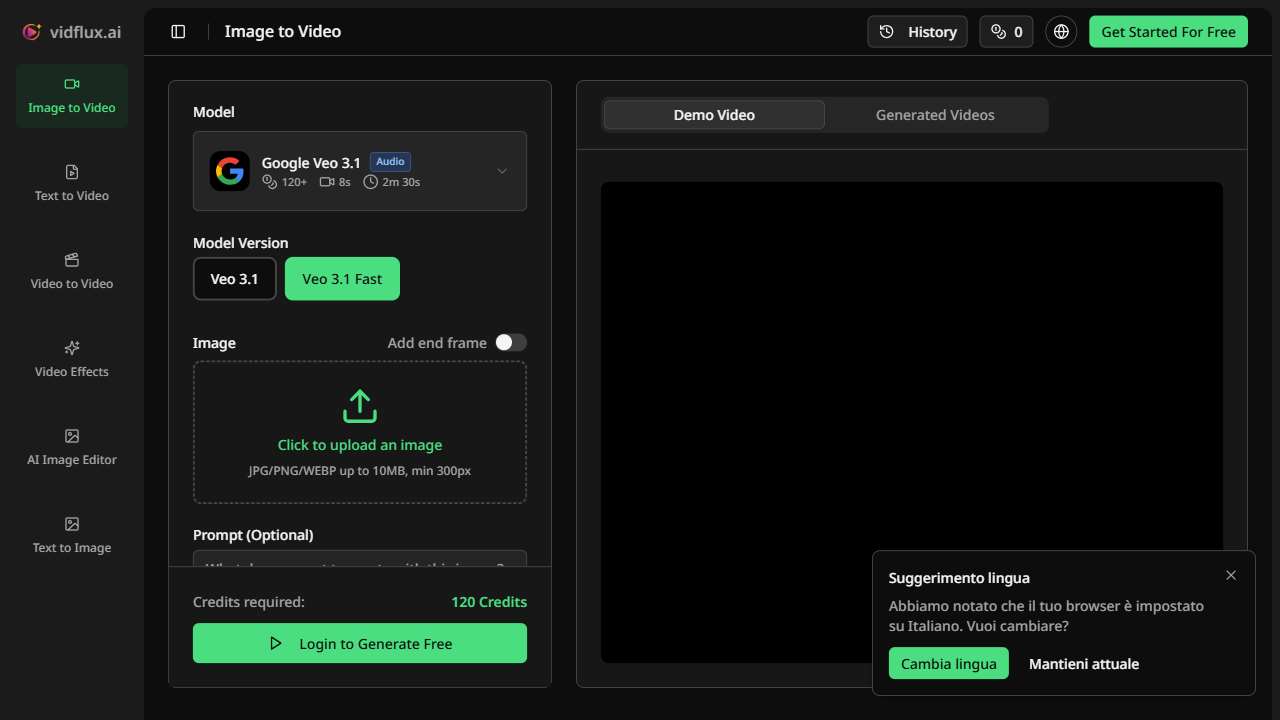Open the Demo Video tab
1280x720 pixels.
tap(713, 114)
